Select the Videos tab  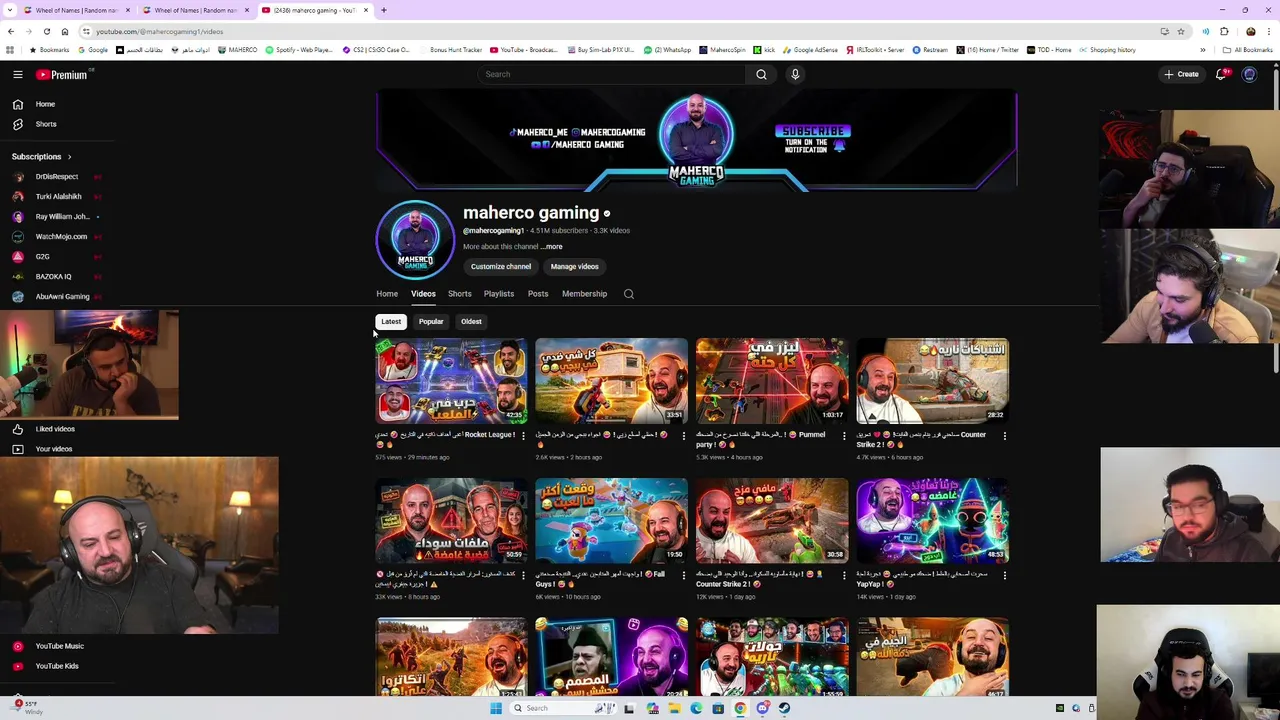tap(423, 294)
